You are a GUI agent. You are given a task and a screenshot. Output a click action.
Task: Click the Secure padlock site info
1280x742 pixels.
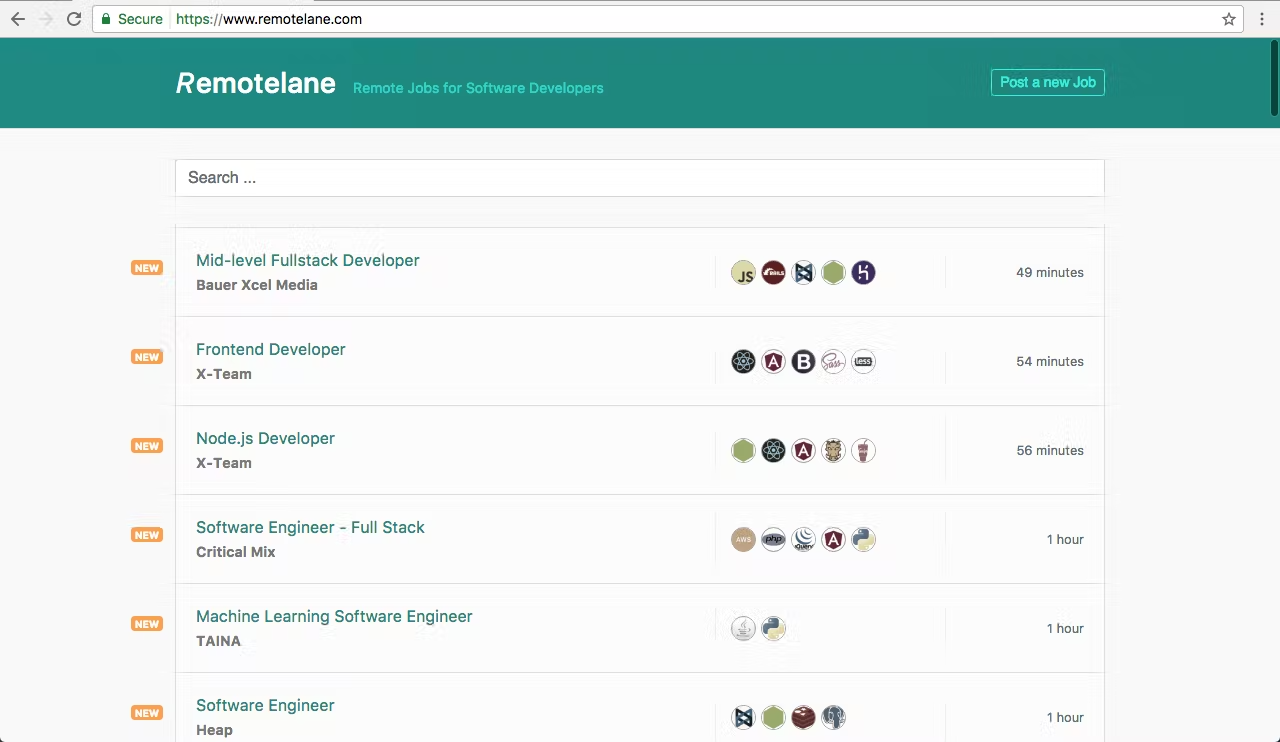132,19
